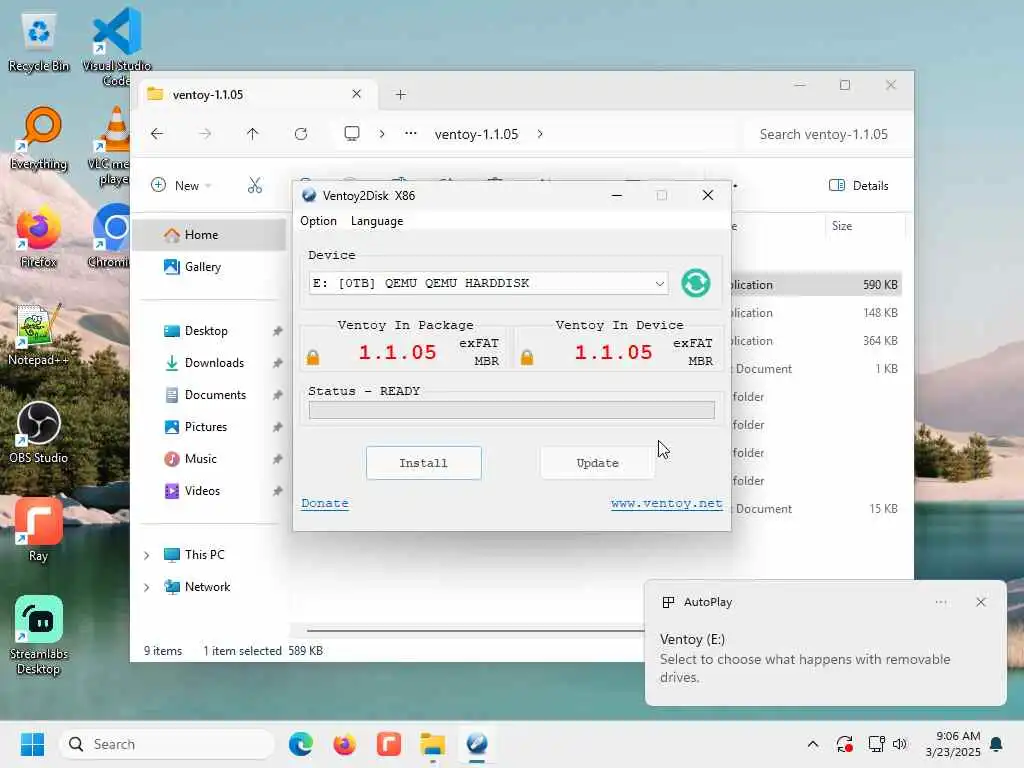1024x768 pixels.
Task: Click the lock icon under Ventoy In Package
Action: click(x=313, y=357)
